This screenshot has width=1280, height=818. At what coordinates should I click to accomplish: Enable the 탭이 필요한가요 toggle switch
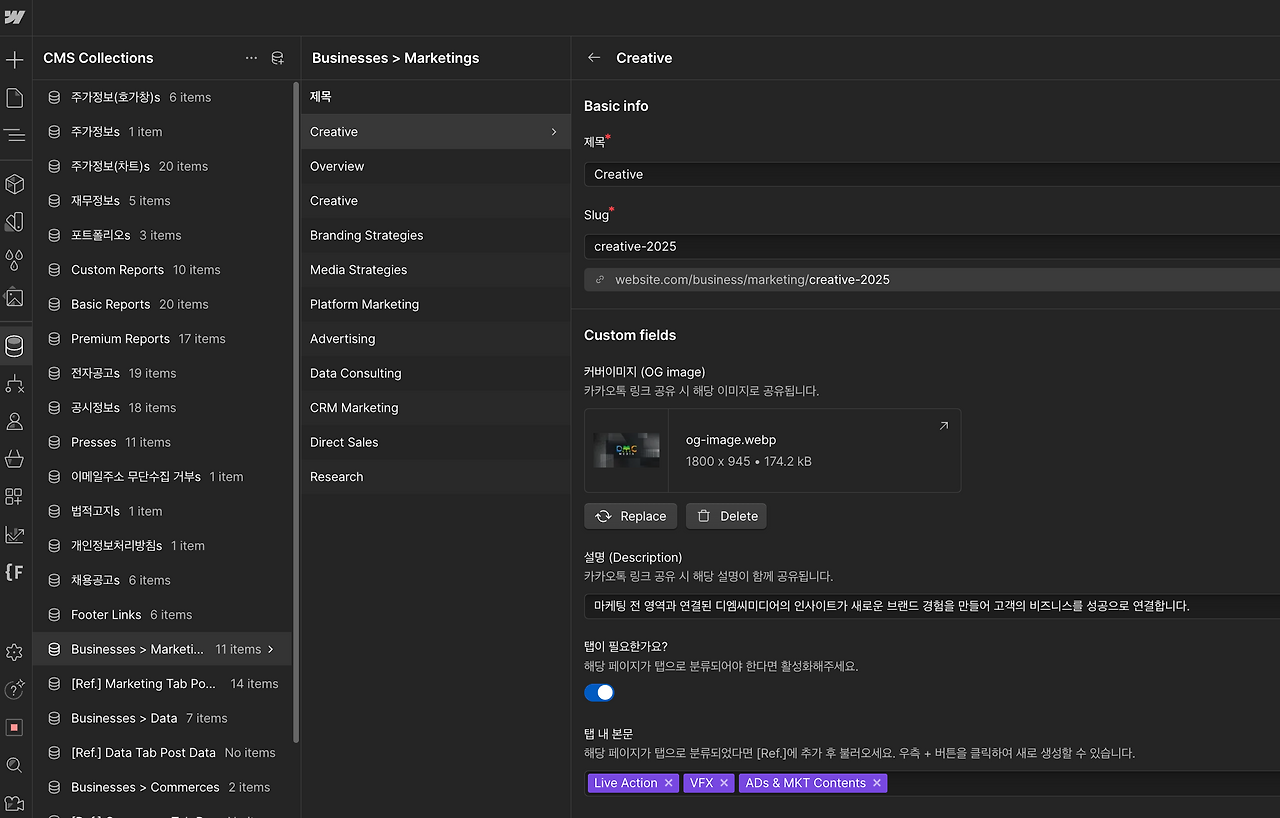[598, 692]
